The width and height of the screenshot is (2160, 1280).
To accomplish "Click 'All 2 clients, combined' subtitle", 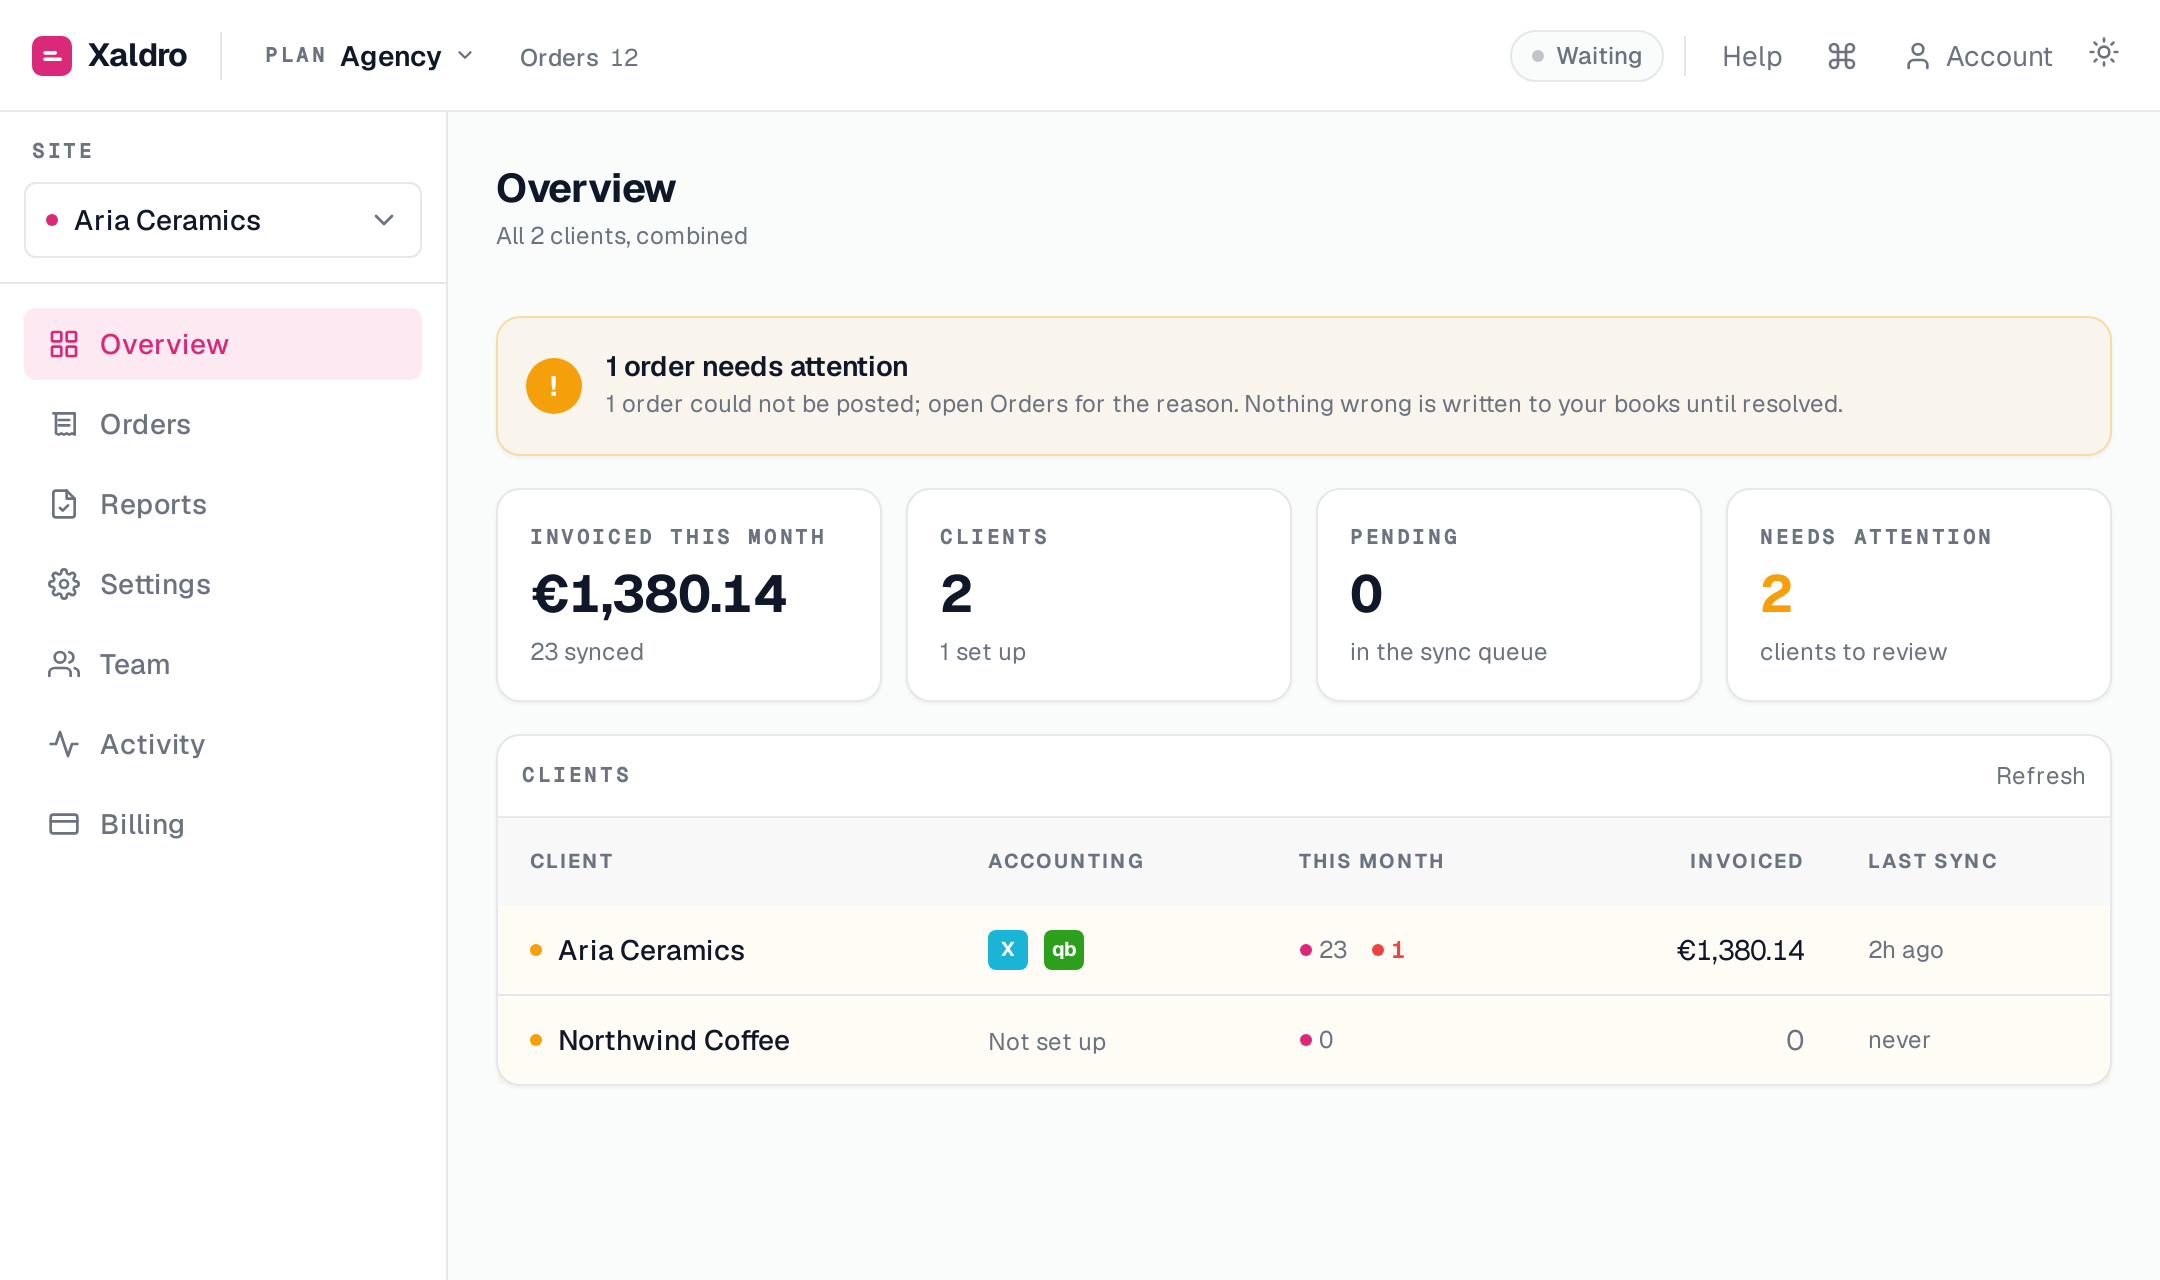I will [622, 236].
